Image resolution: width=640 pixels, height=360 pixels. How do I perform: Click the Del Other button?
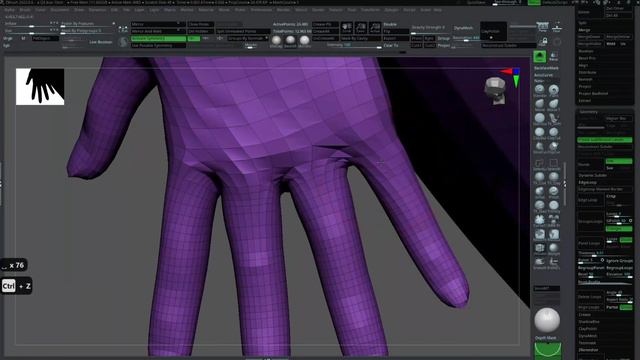click(x=618, y=8)
